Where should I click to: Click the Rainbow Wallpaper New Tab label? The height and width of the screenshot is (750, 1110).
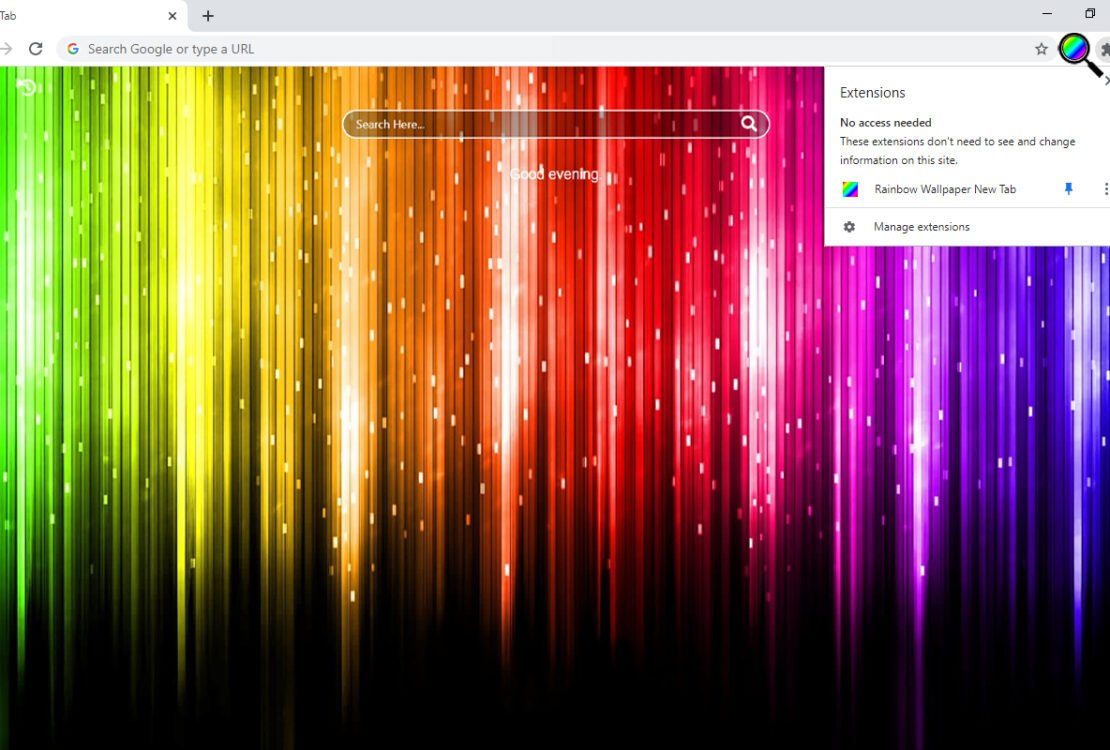tap(944, 189)
